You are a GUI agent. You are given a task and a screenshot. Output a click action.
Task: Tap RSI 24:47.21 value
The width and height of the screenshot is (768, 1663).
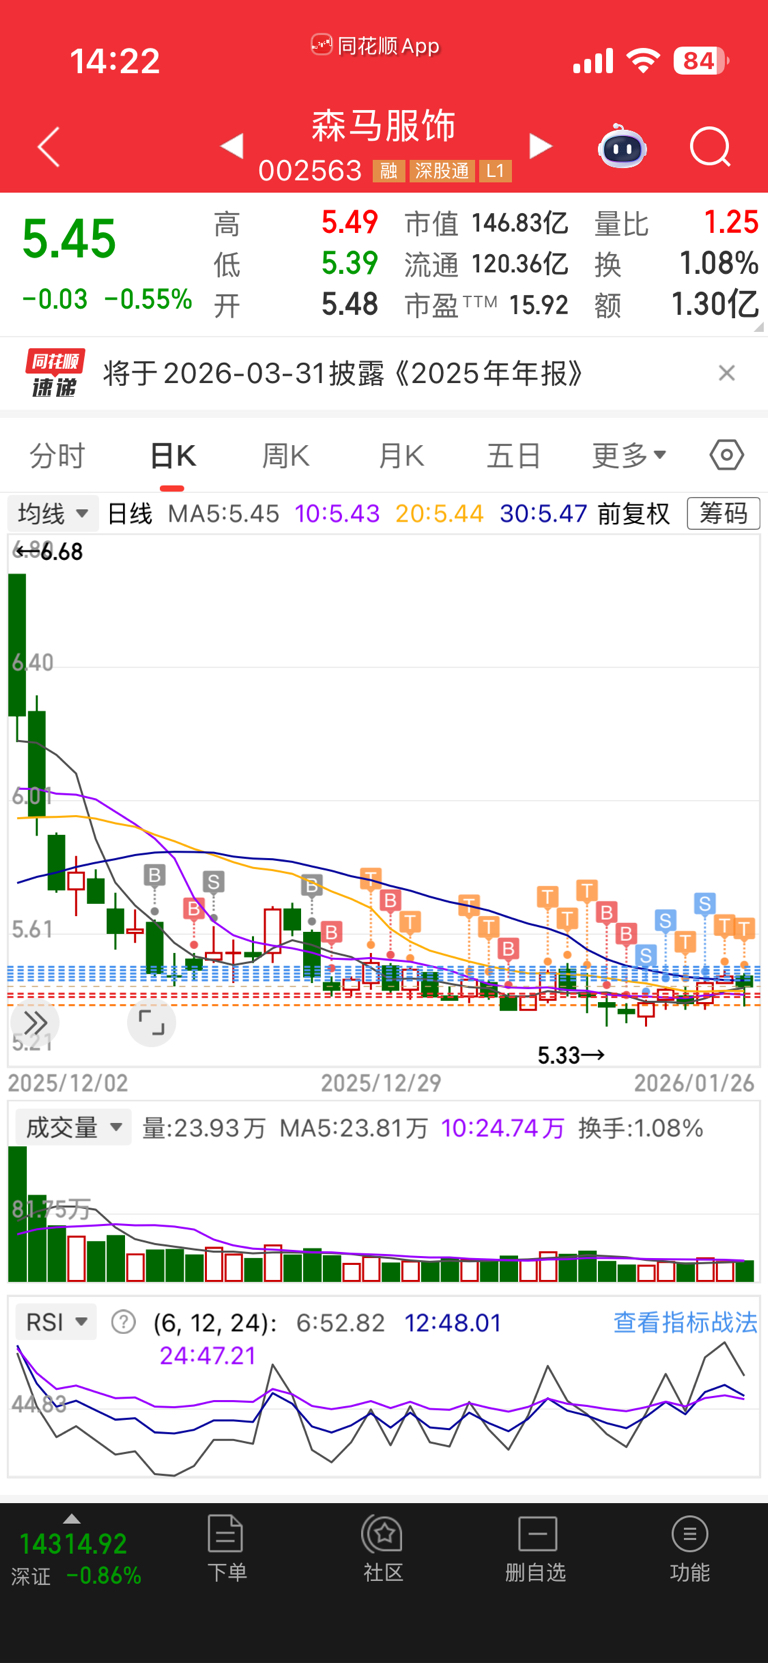pos(208,1356)
